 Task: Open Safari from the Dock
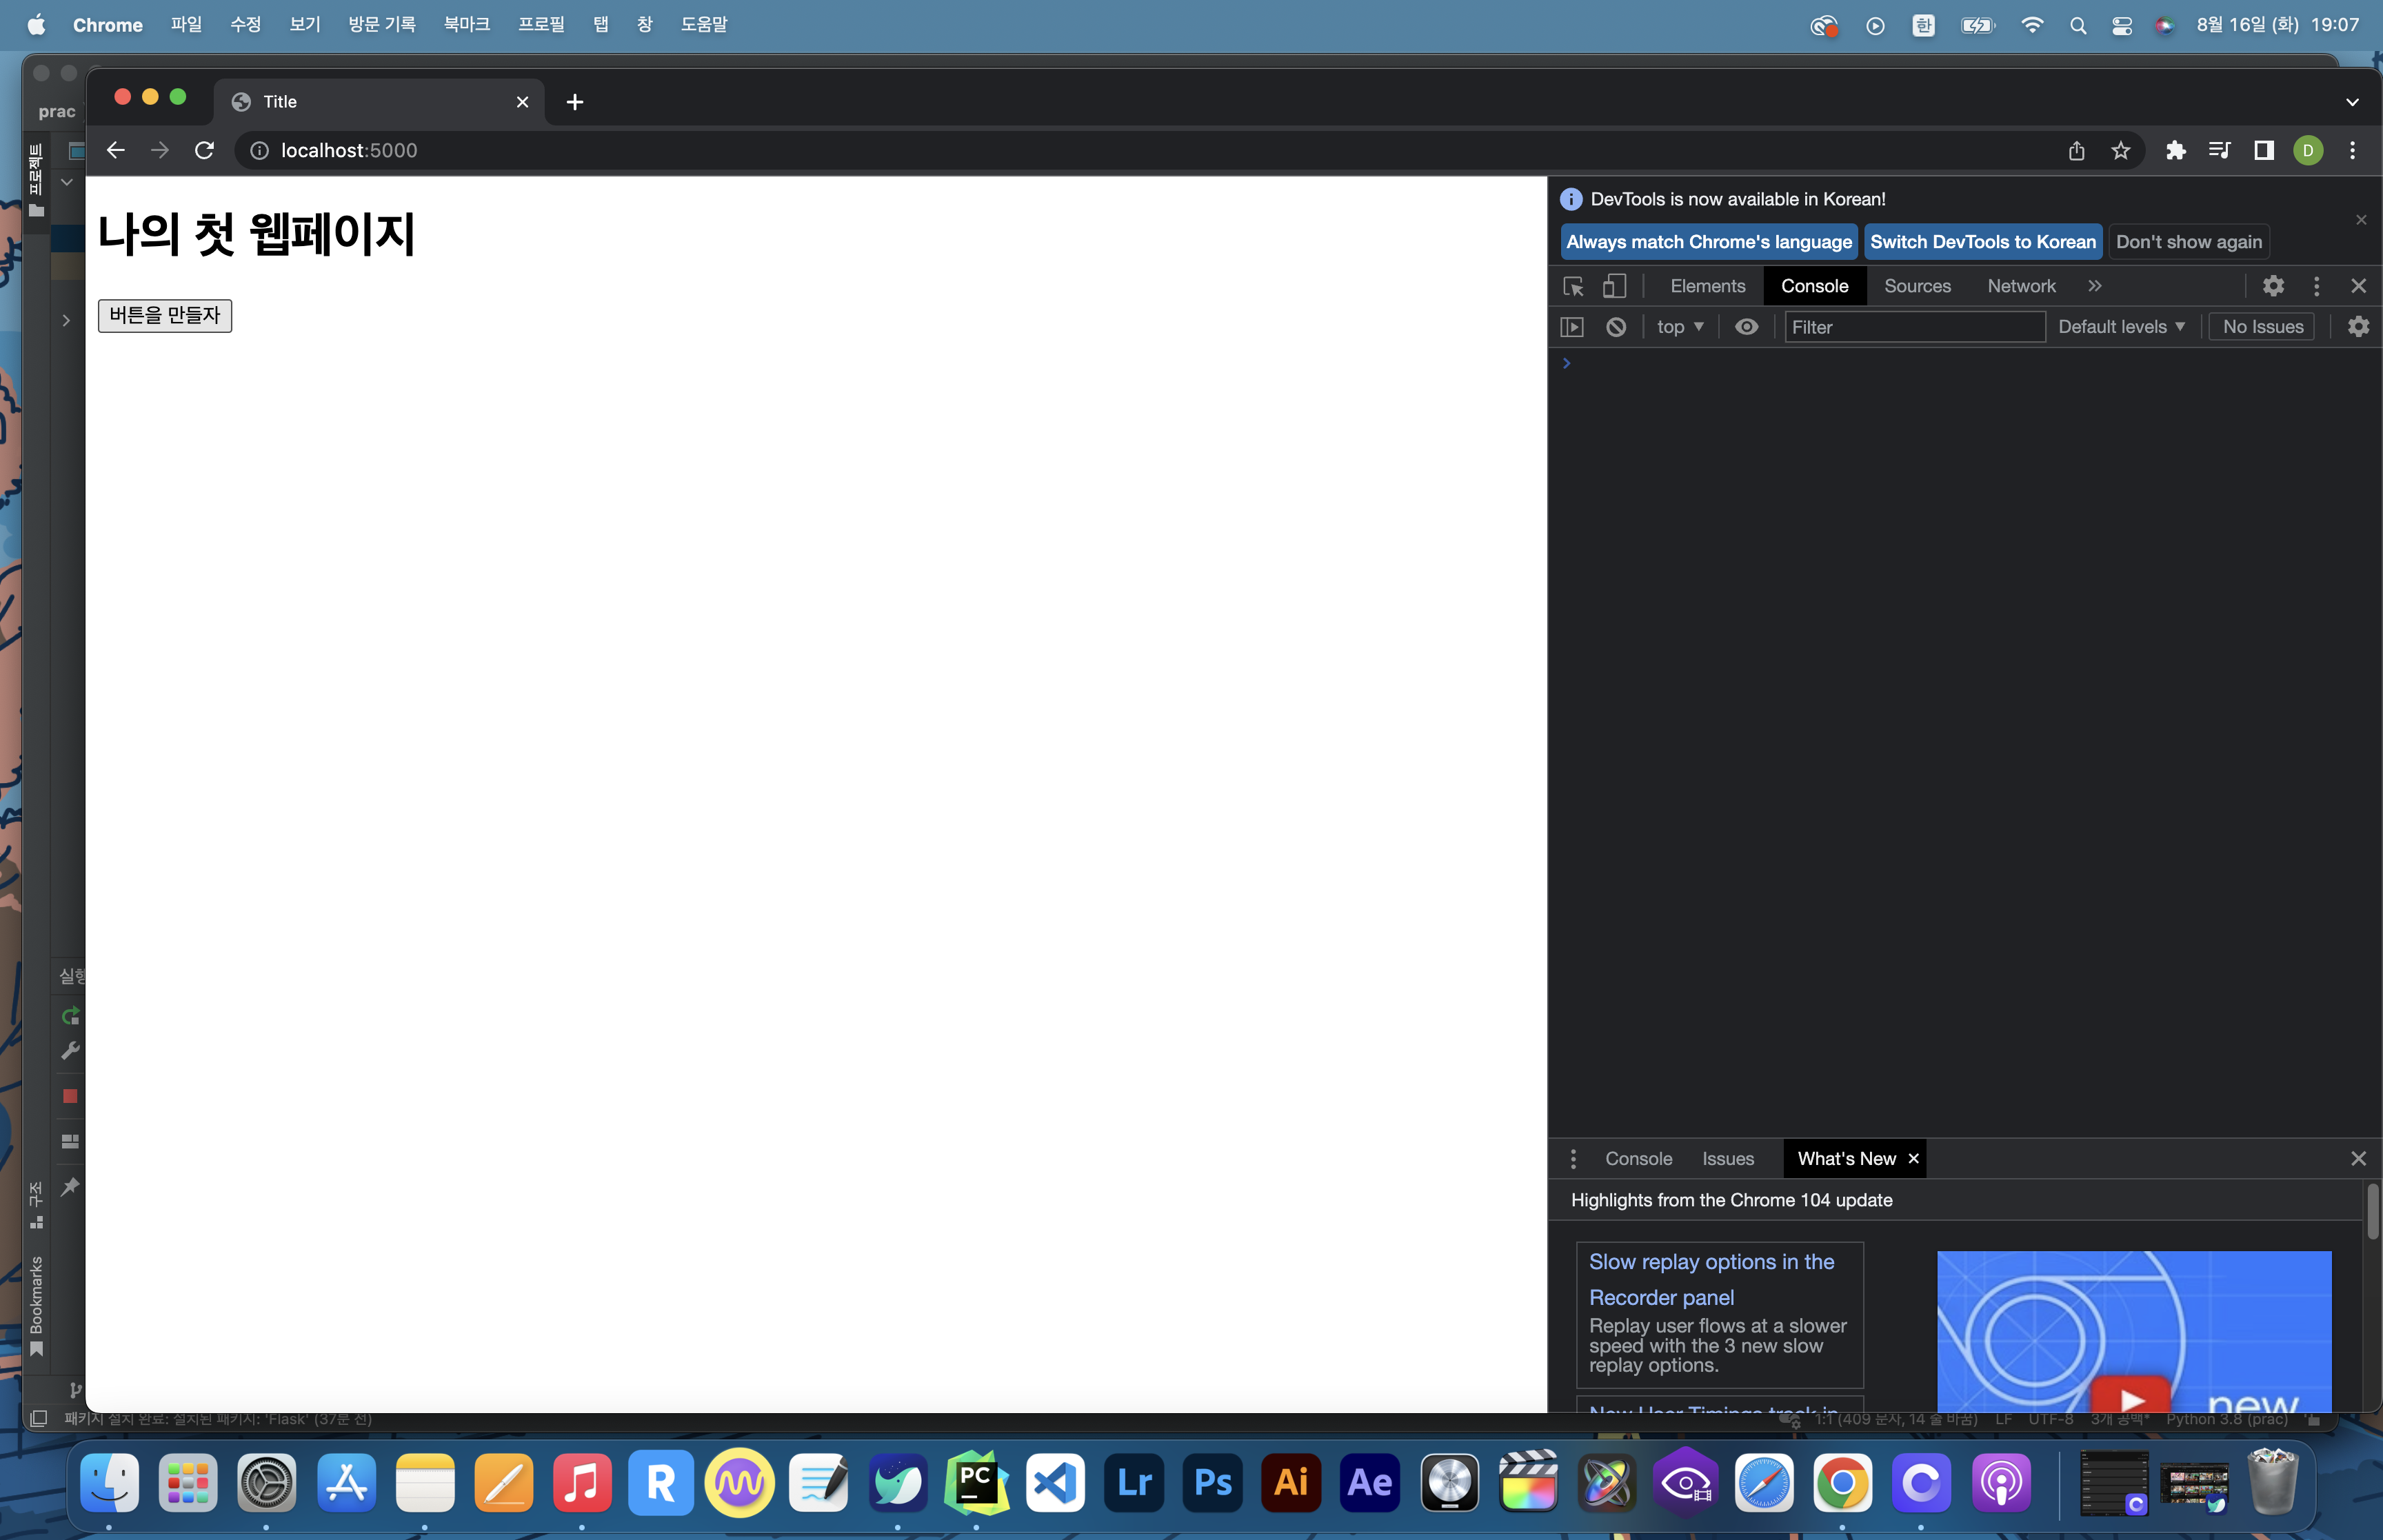point(1764,1482)
